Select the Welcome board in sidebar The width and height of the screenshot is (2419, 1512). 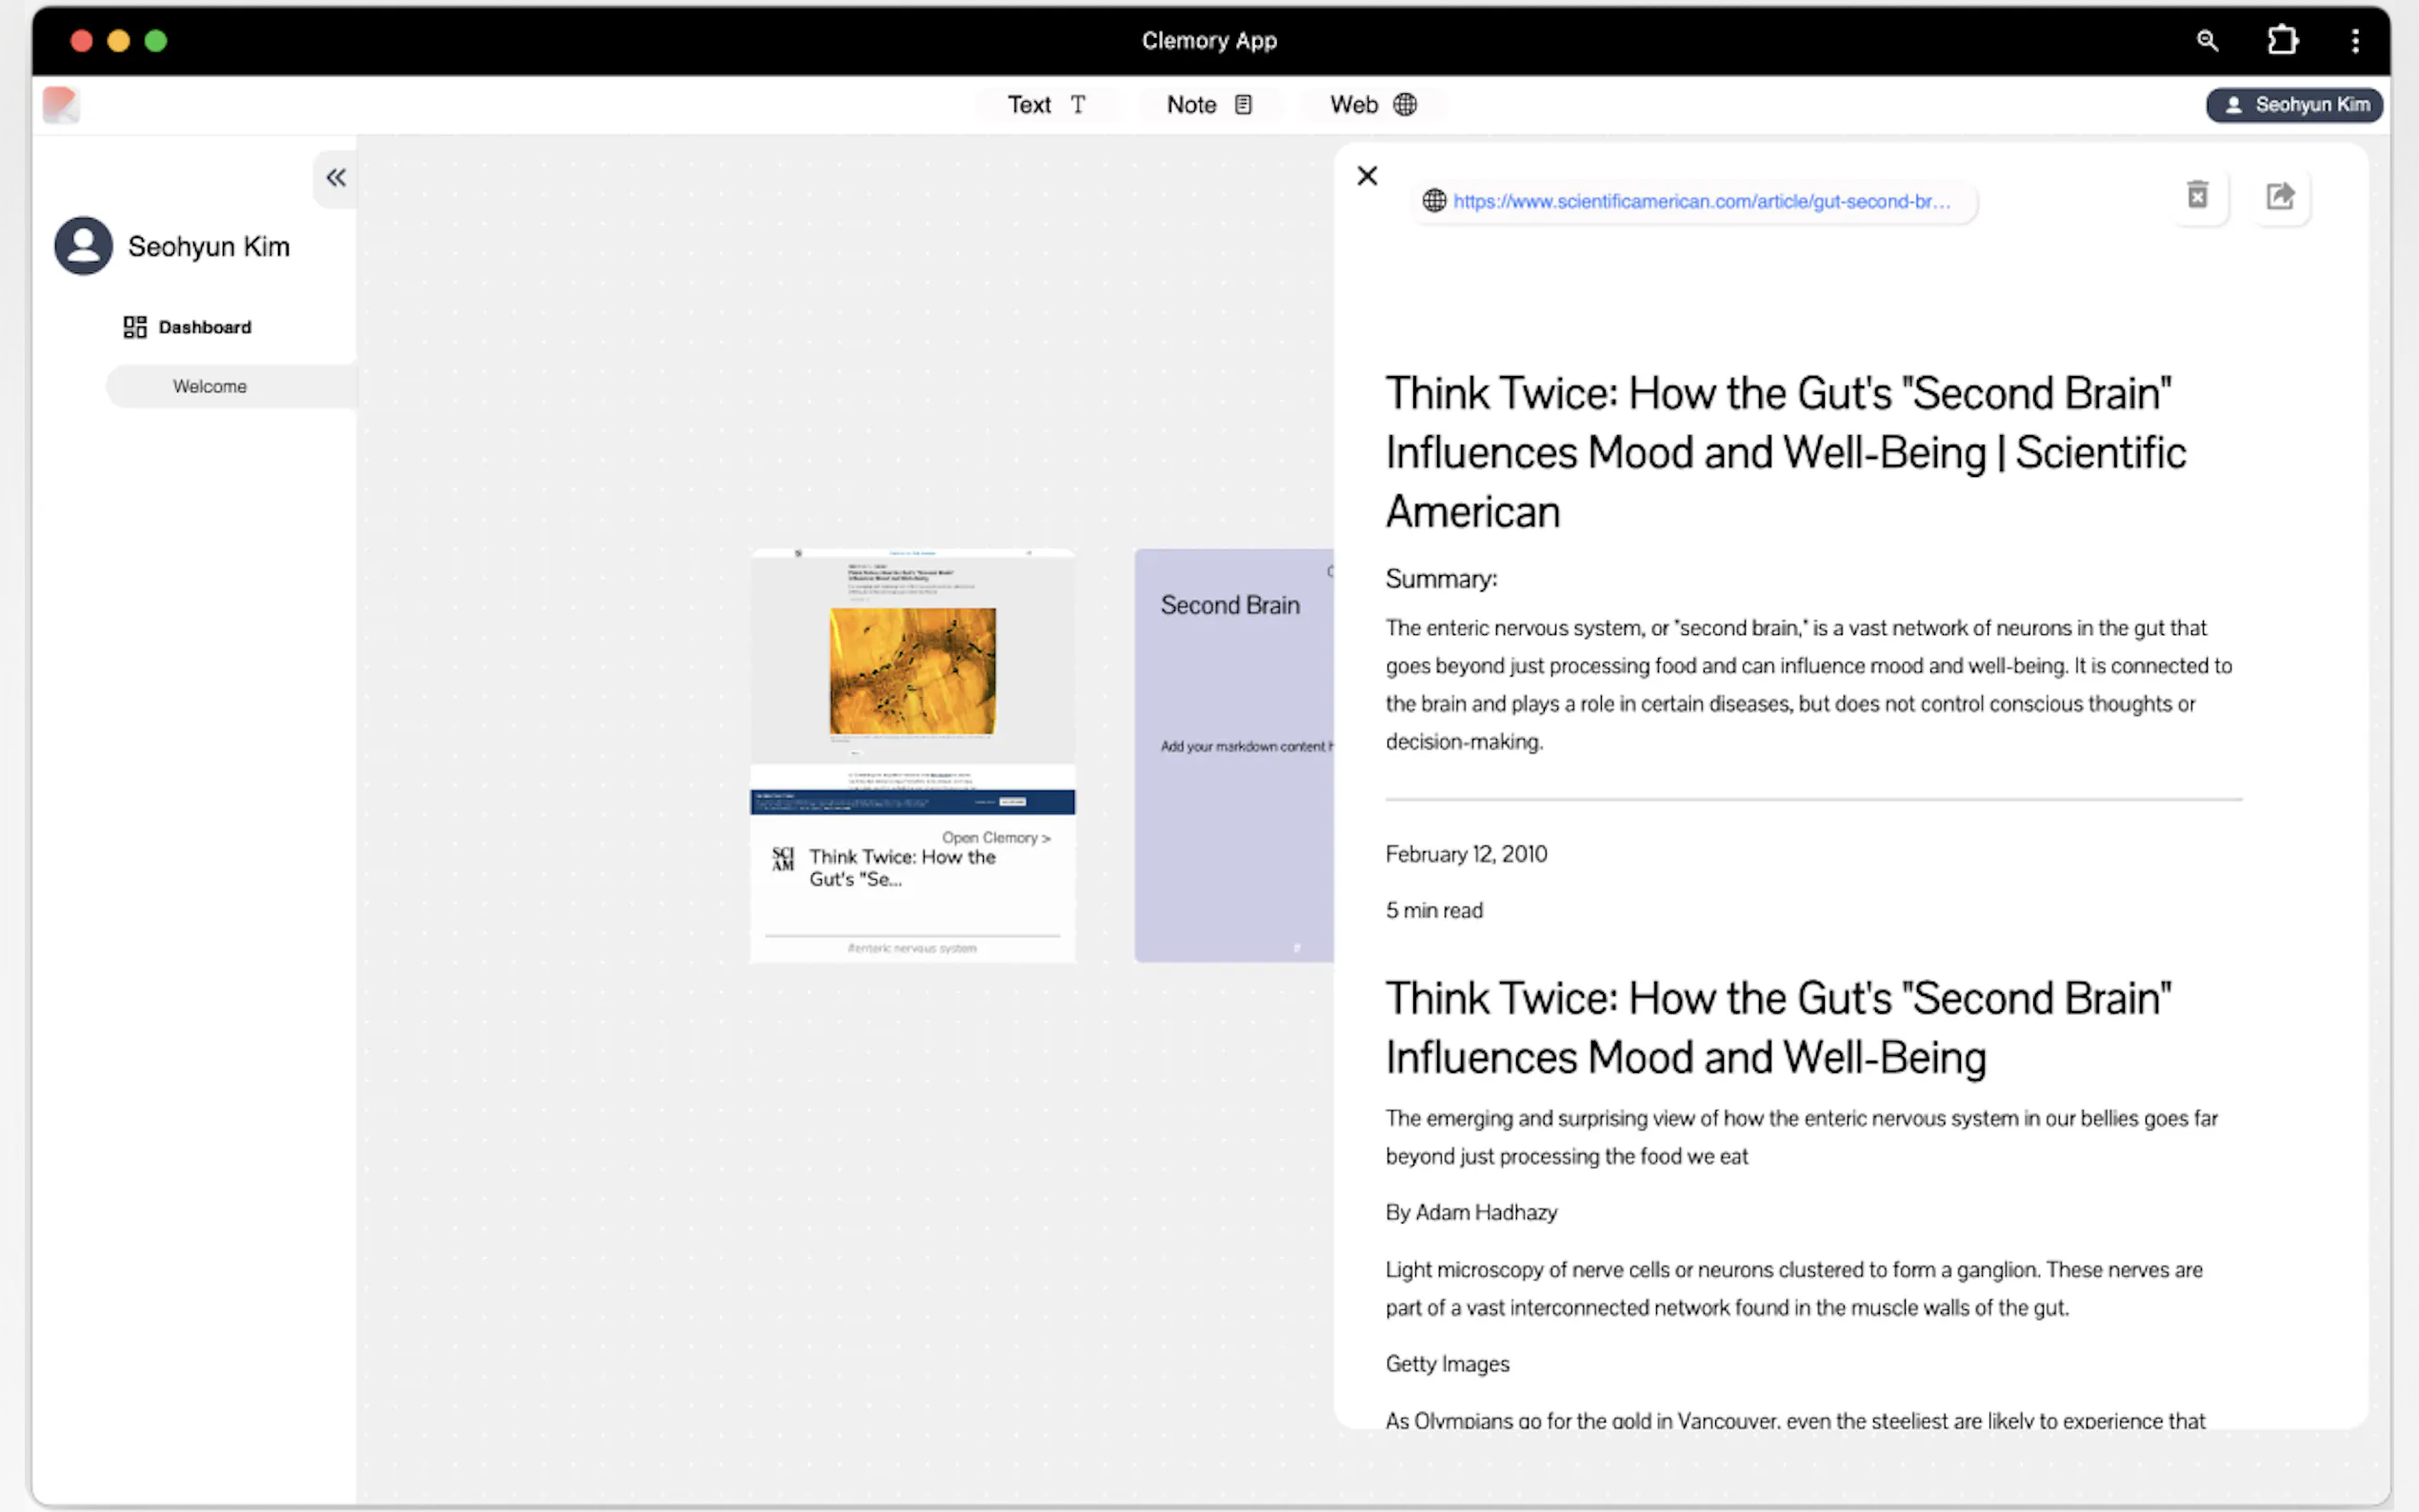point(231,387)
